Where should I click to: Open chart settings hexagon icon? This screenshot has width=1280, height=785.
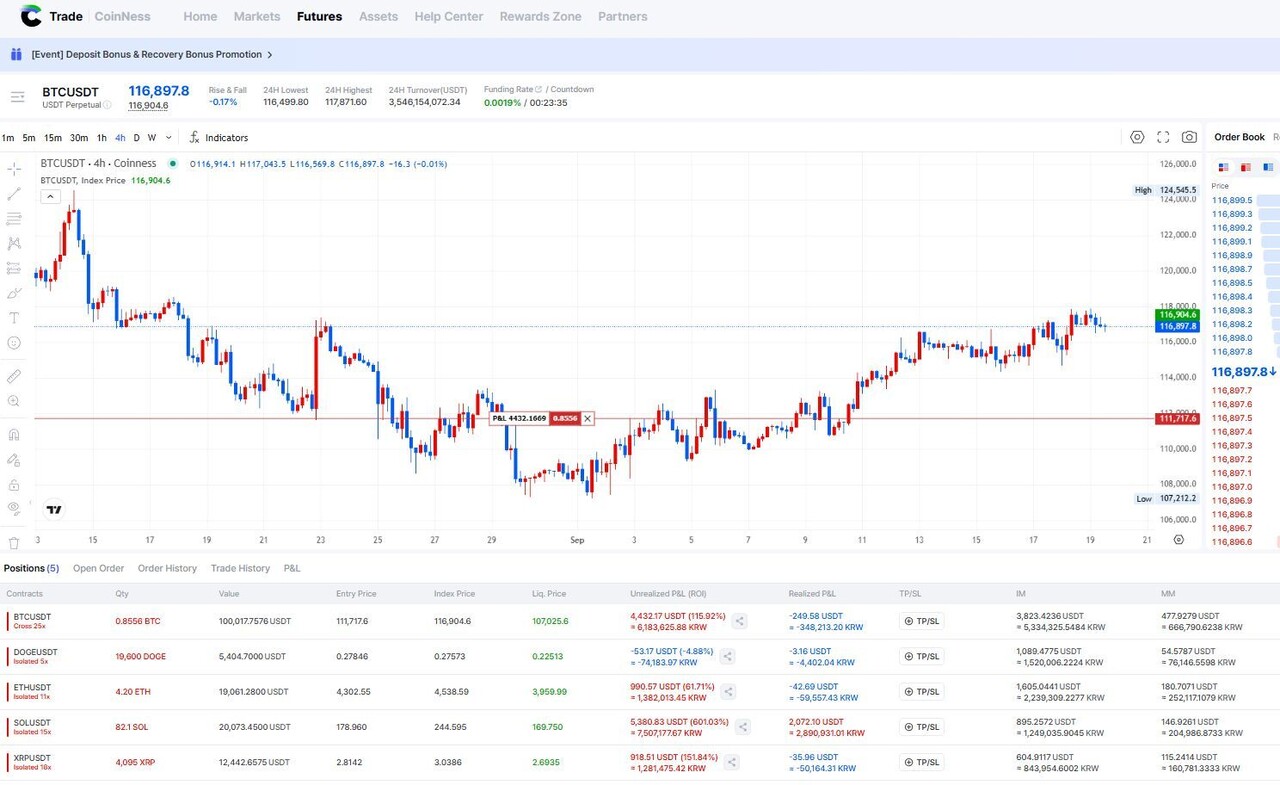[1137, 137]
